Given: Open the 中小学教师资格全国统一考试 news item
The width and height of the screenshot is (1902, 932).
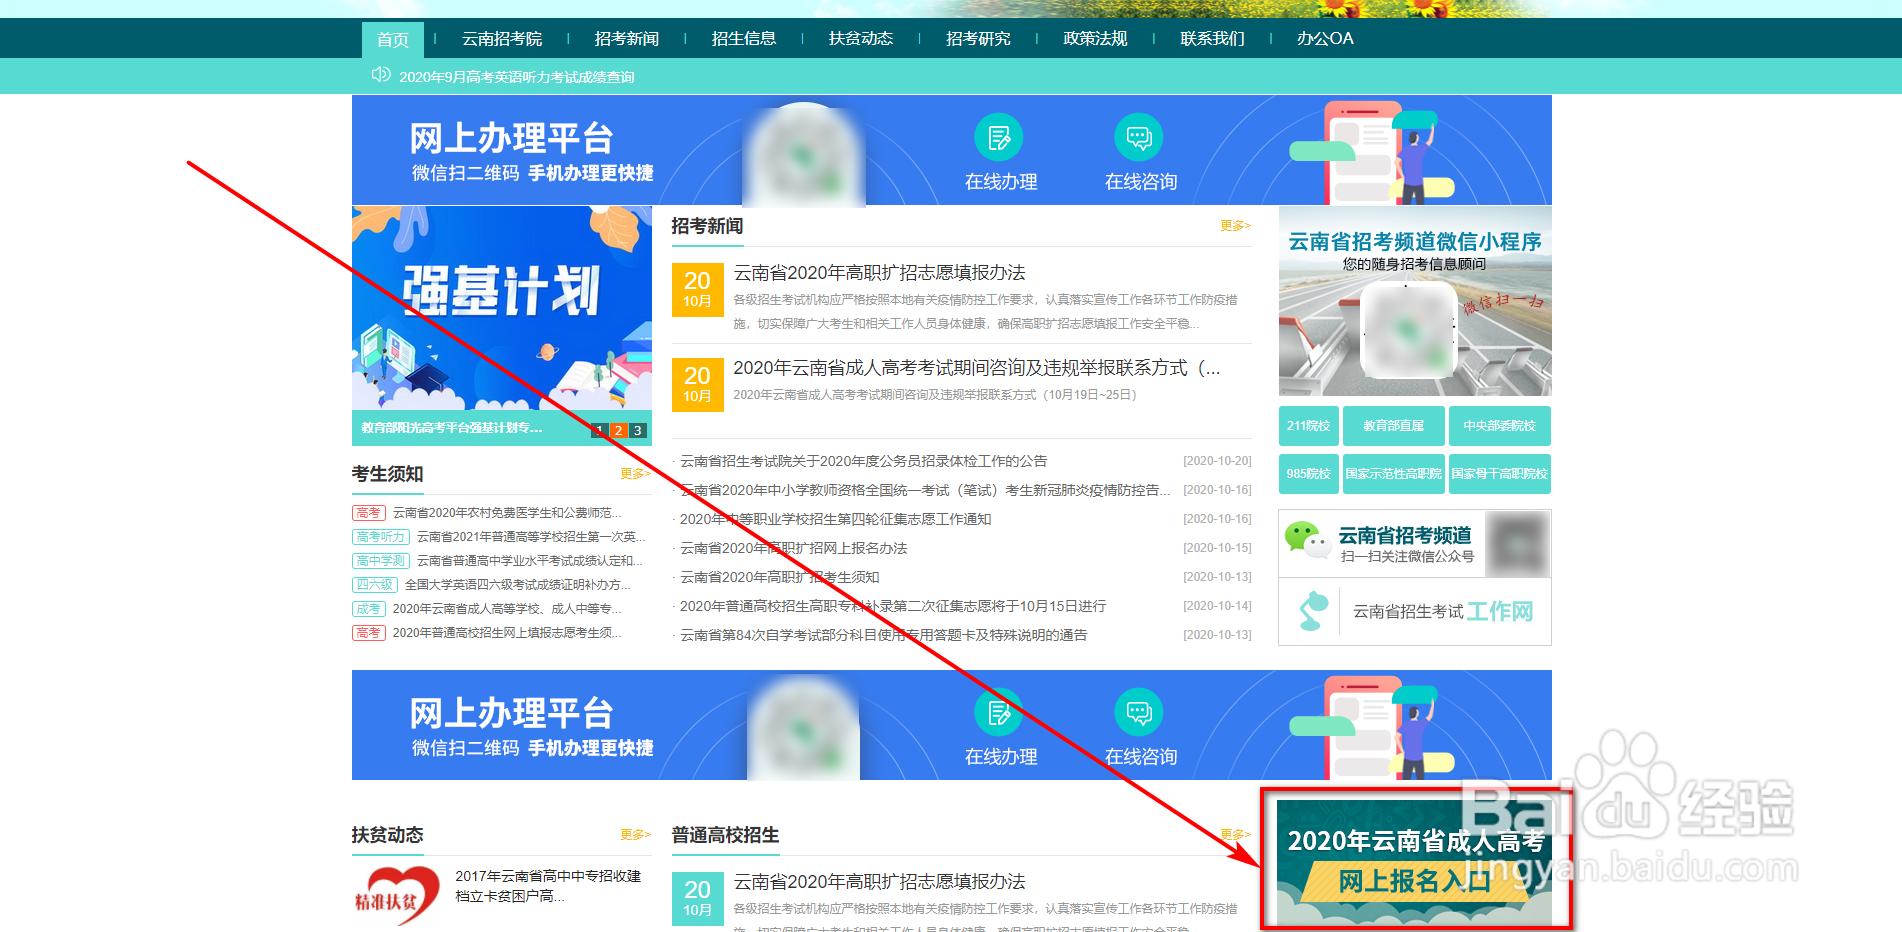Looking at the screenshot, I should (925, 490).
